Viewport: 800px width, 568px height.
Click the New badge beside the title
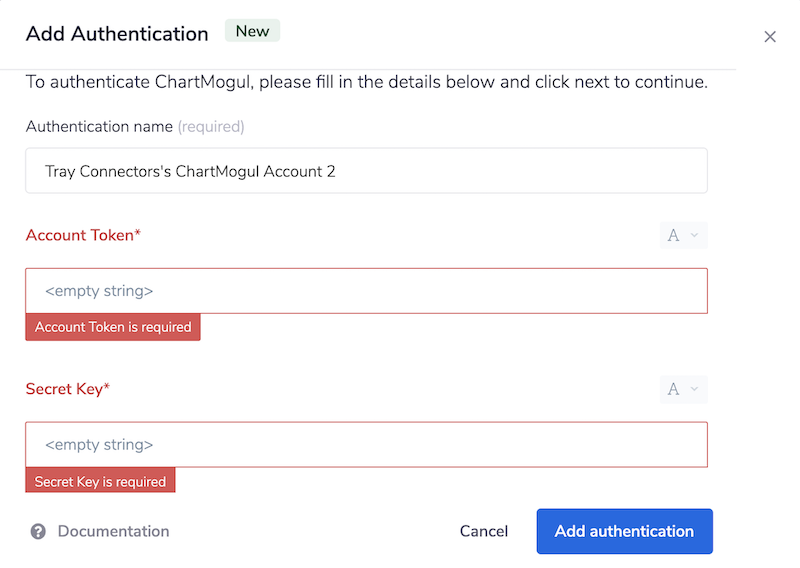pos(252,31)
